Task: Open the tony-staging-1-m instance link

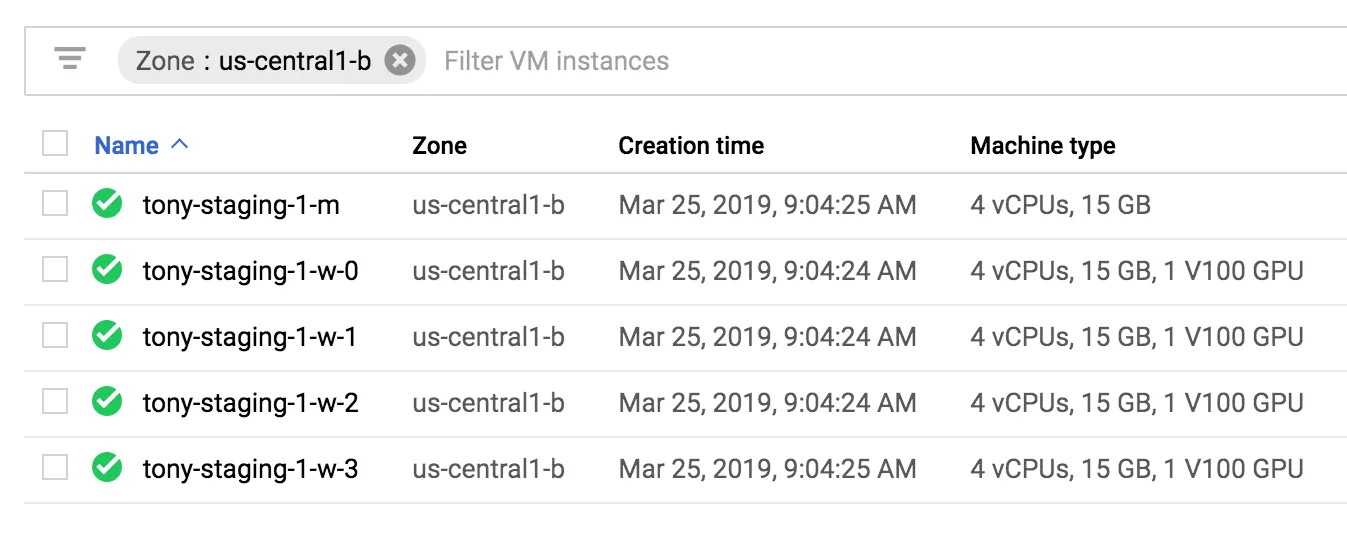Action: click(241, 206)
